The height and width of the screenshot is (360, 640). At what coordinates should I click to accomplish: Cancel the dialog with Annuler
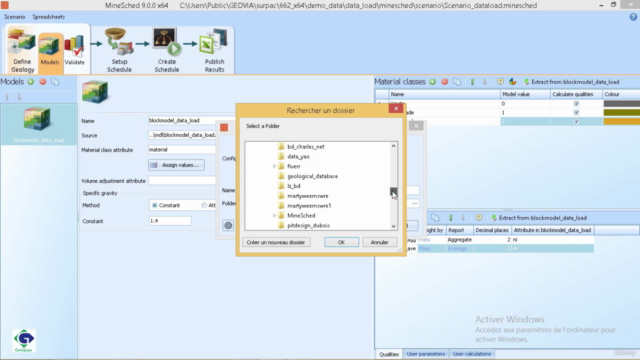click(x=379, y=242)
